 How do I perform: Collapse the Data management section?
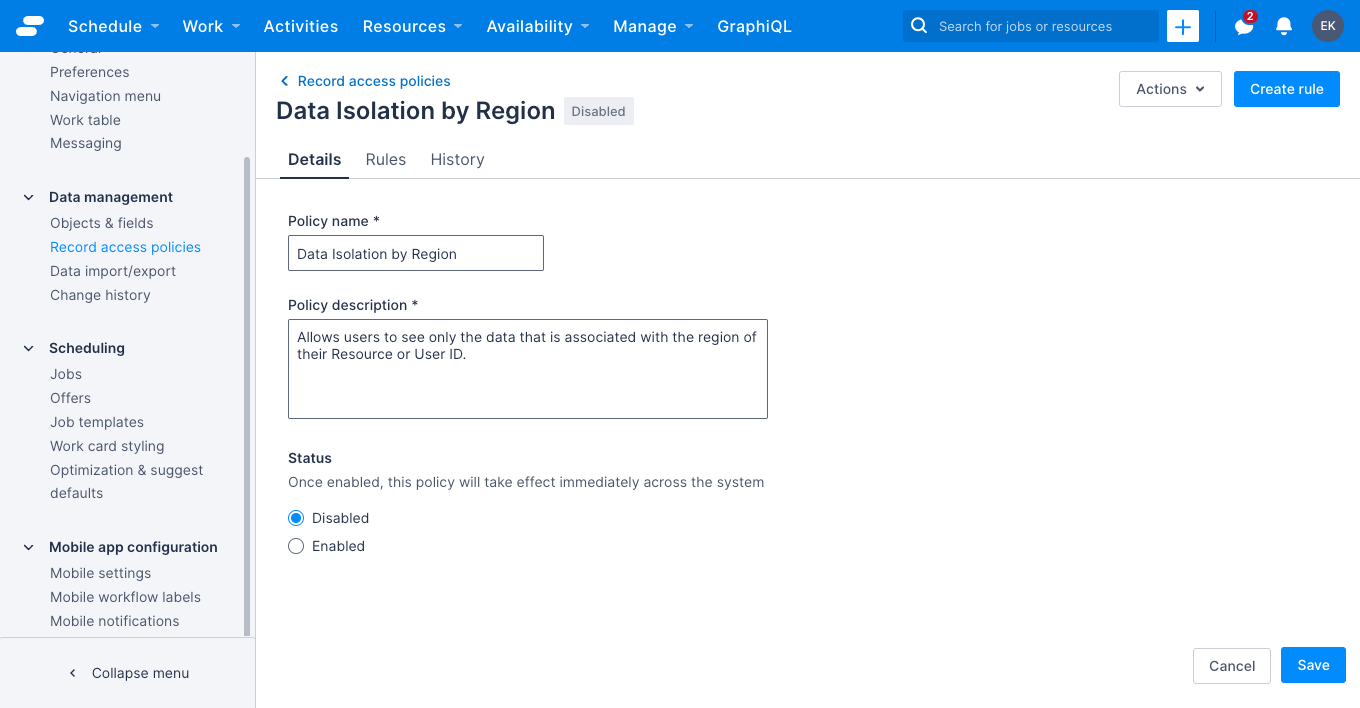coord(28,197)
